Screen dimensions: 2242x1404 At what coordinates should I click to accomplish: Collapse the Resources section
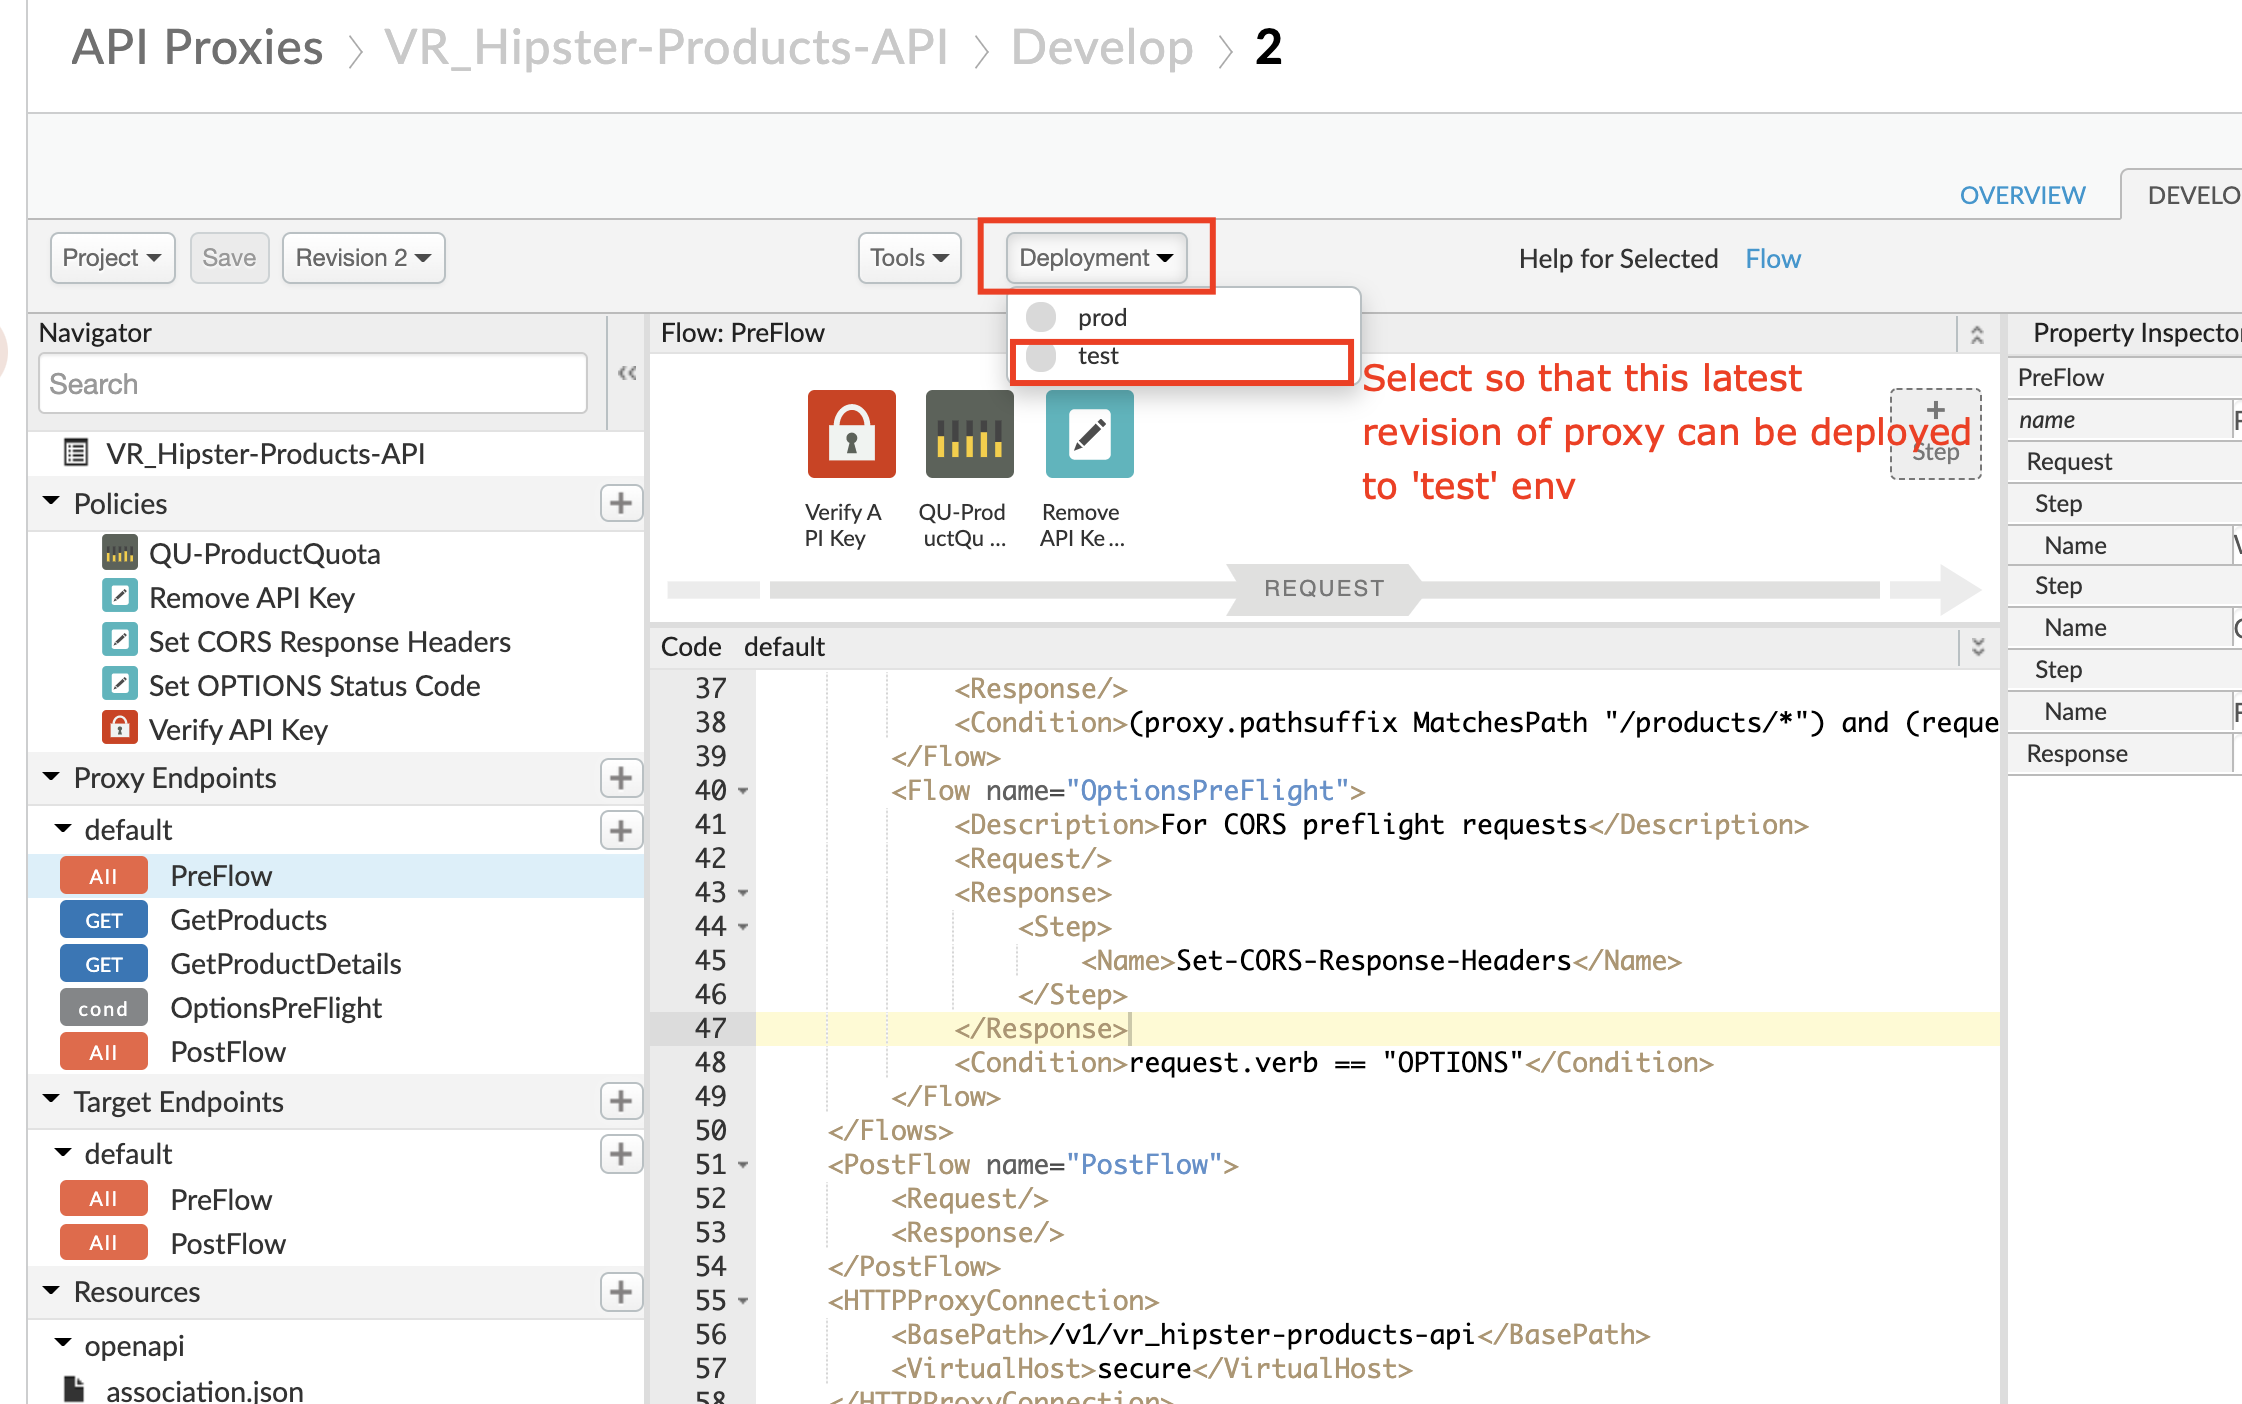51,1290
